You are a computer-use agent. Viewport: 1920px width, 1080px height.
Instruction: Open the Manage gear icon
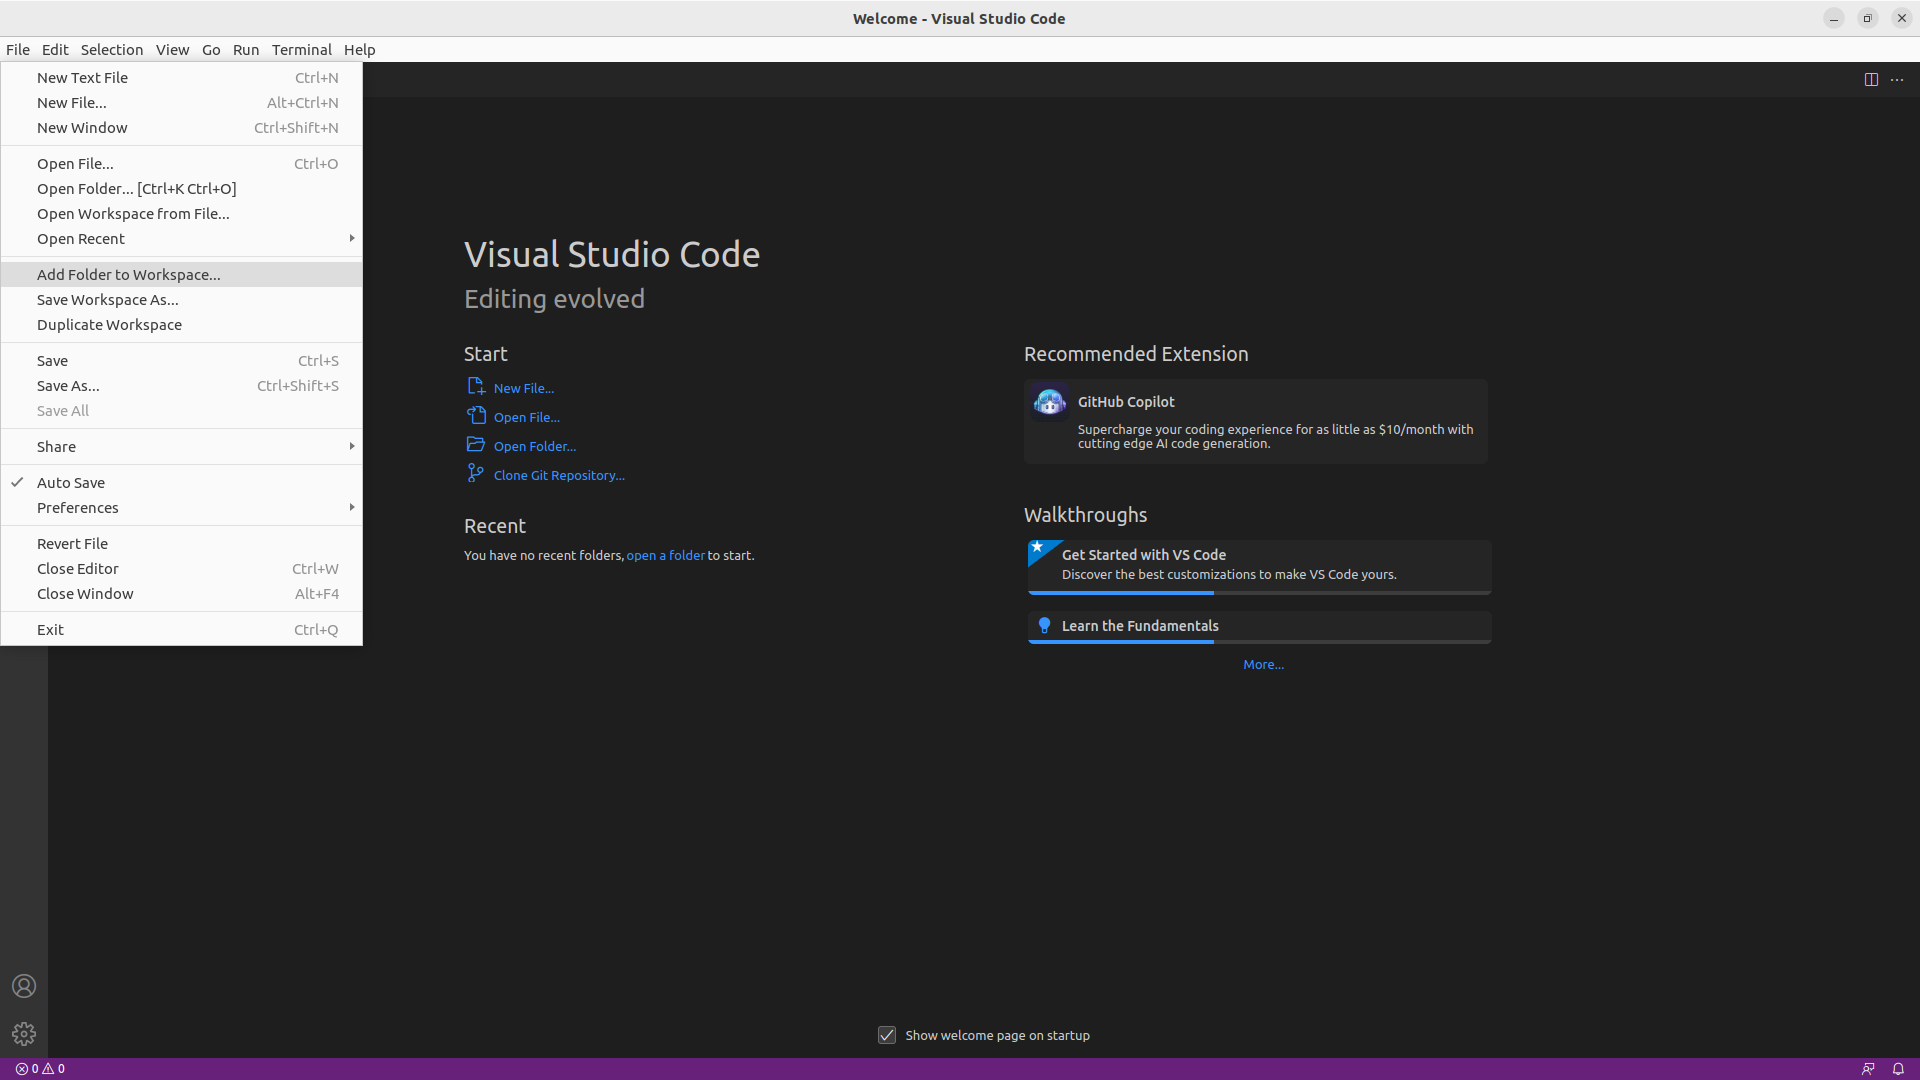click(x=24, y=1034)
